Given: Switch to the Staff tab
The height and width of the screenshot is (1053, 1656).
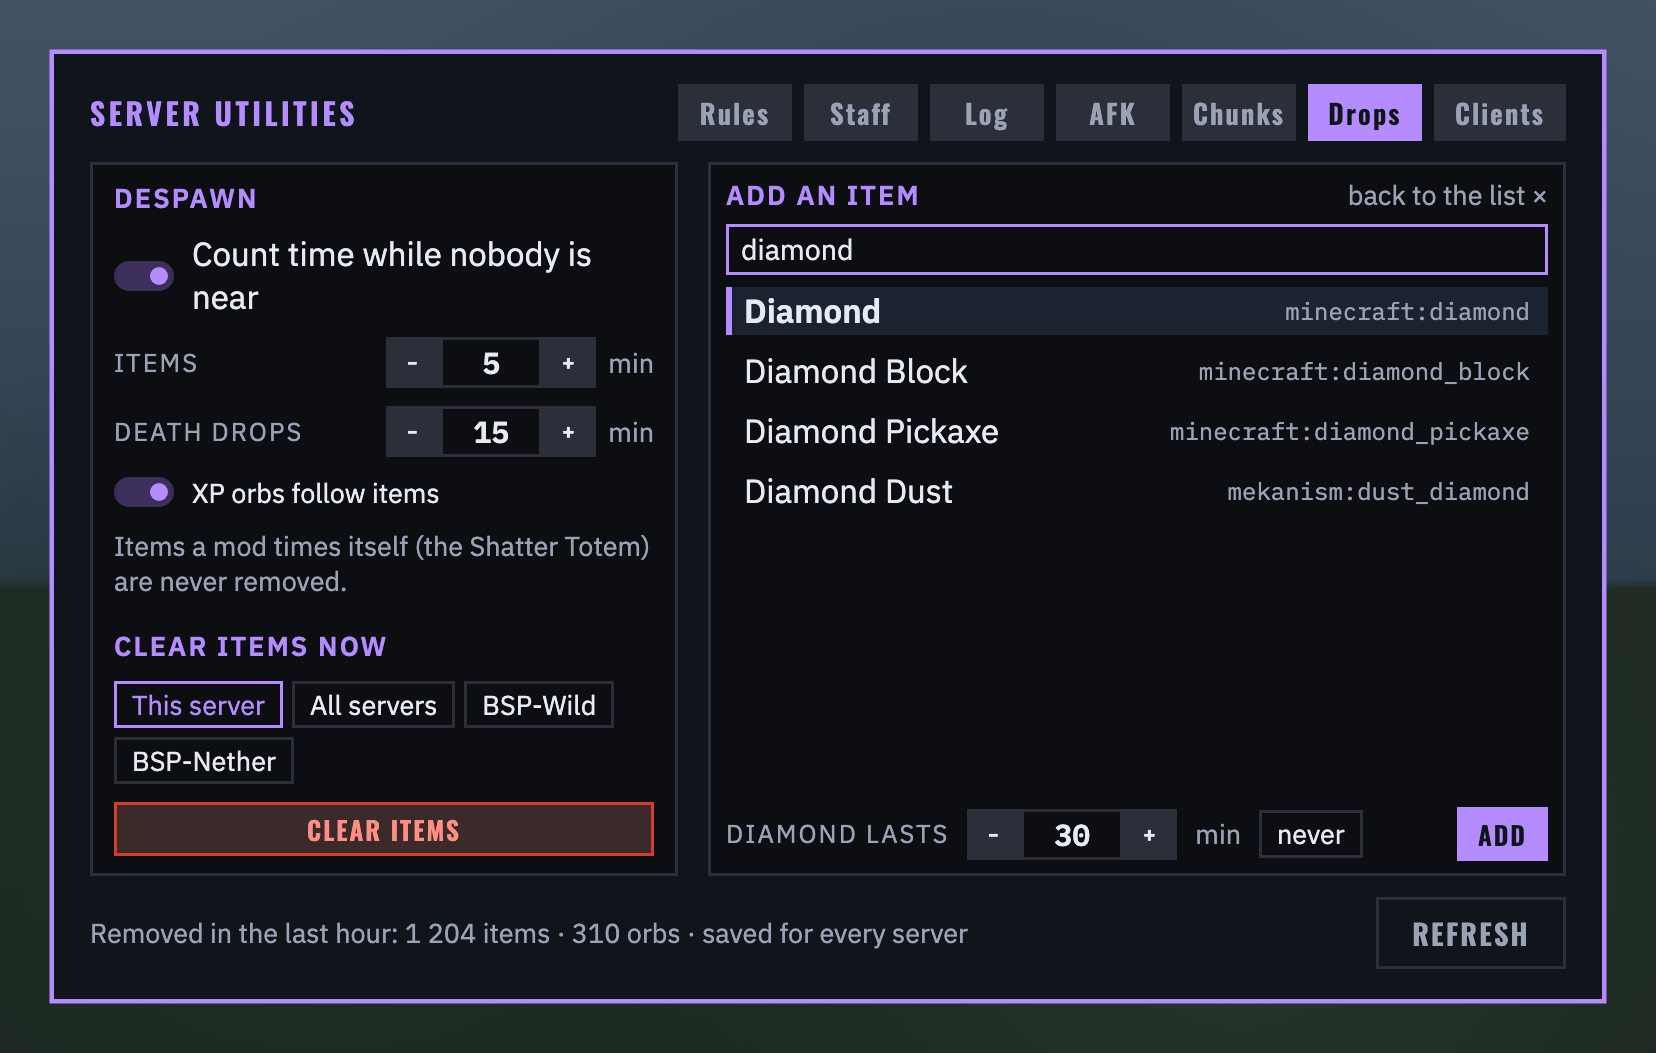Looking at the screenshot, I should pos(861,113).
